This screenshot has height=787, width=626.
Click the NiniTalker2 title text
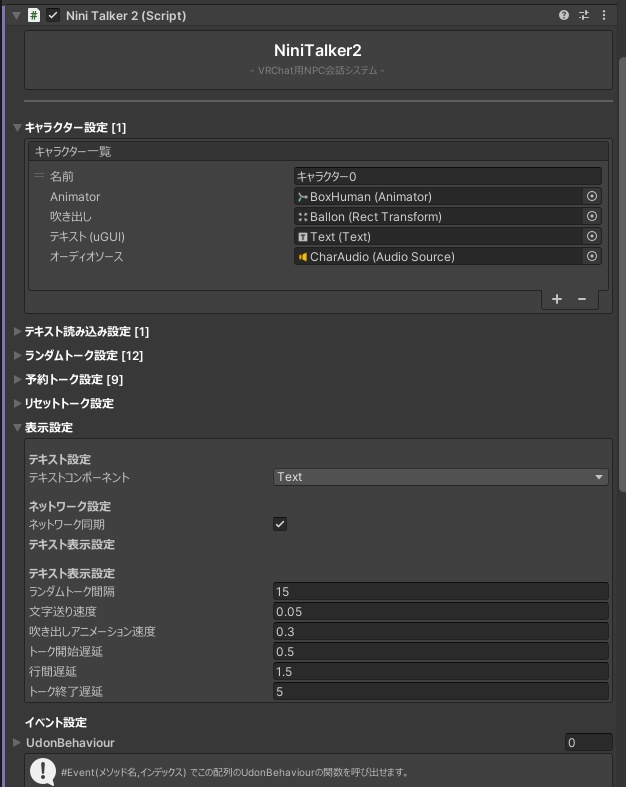click(x=318, y=50)
